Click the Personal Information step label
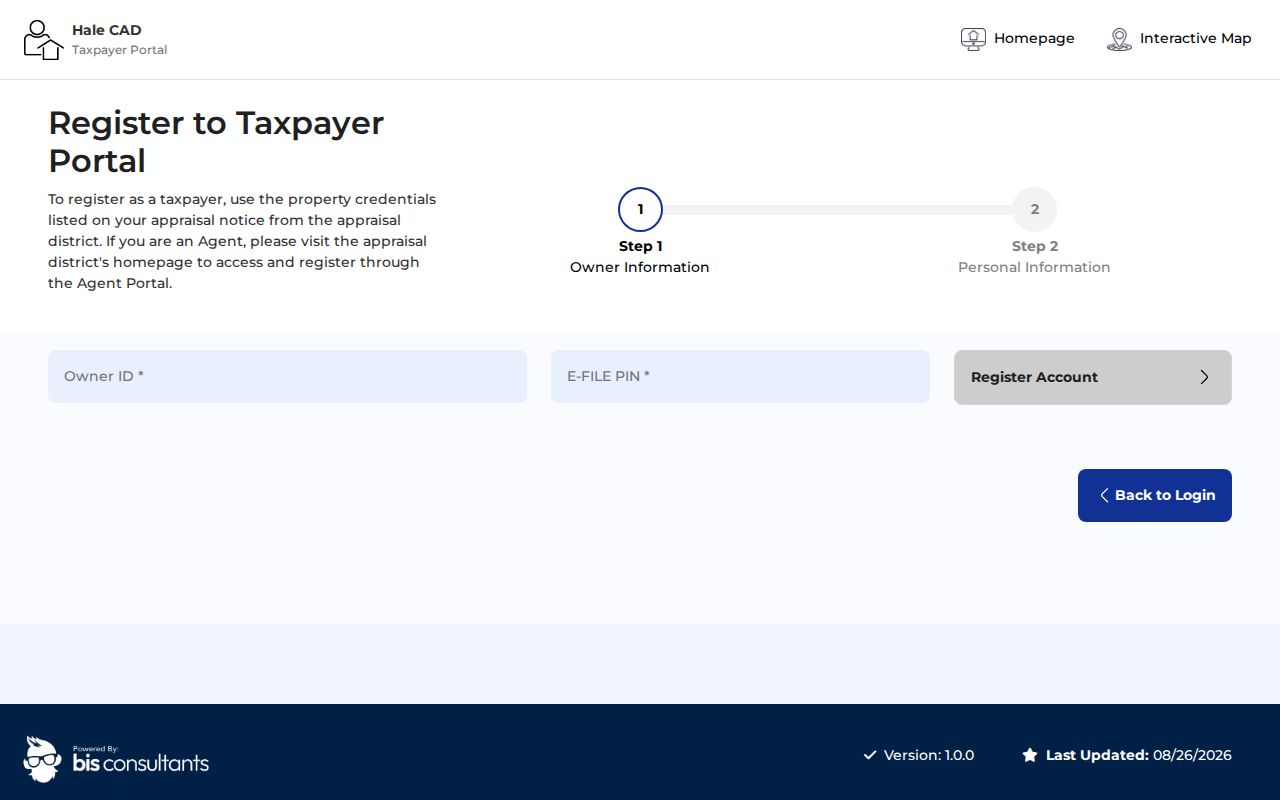1280x800 pixels. pos(1034,267)
